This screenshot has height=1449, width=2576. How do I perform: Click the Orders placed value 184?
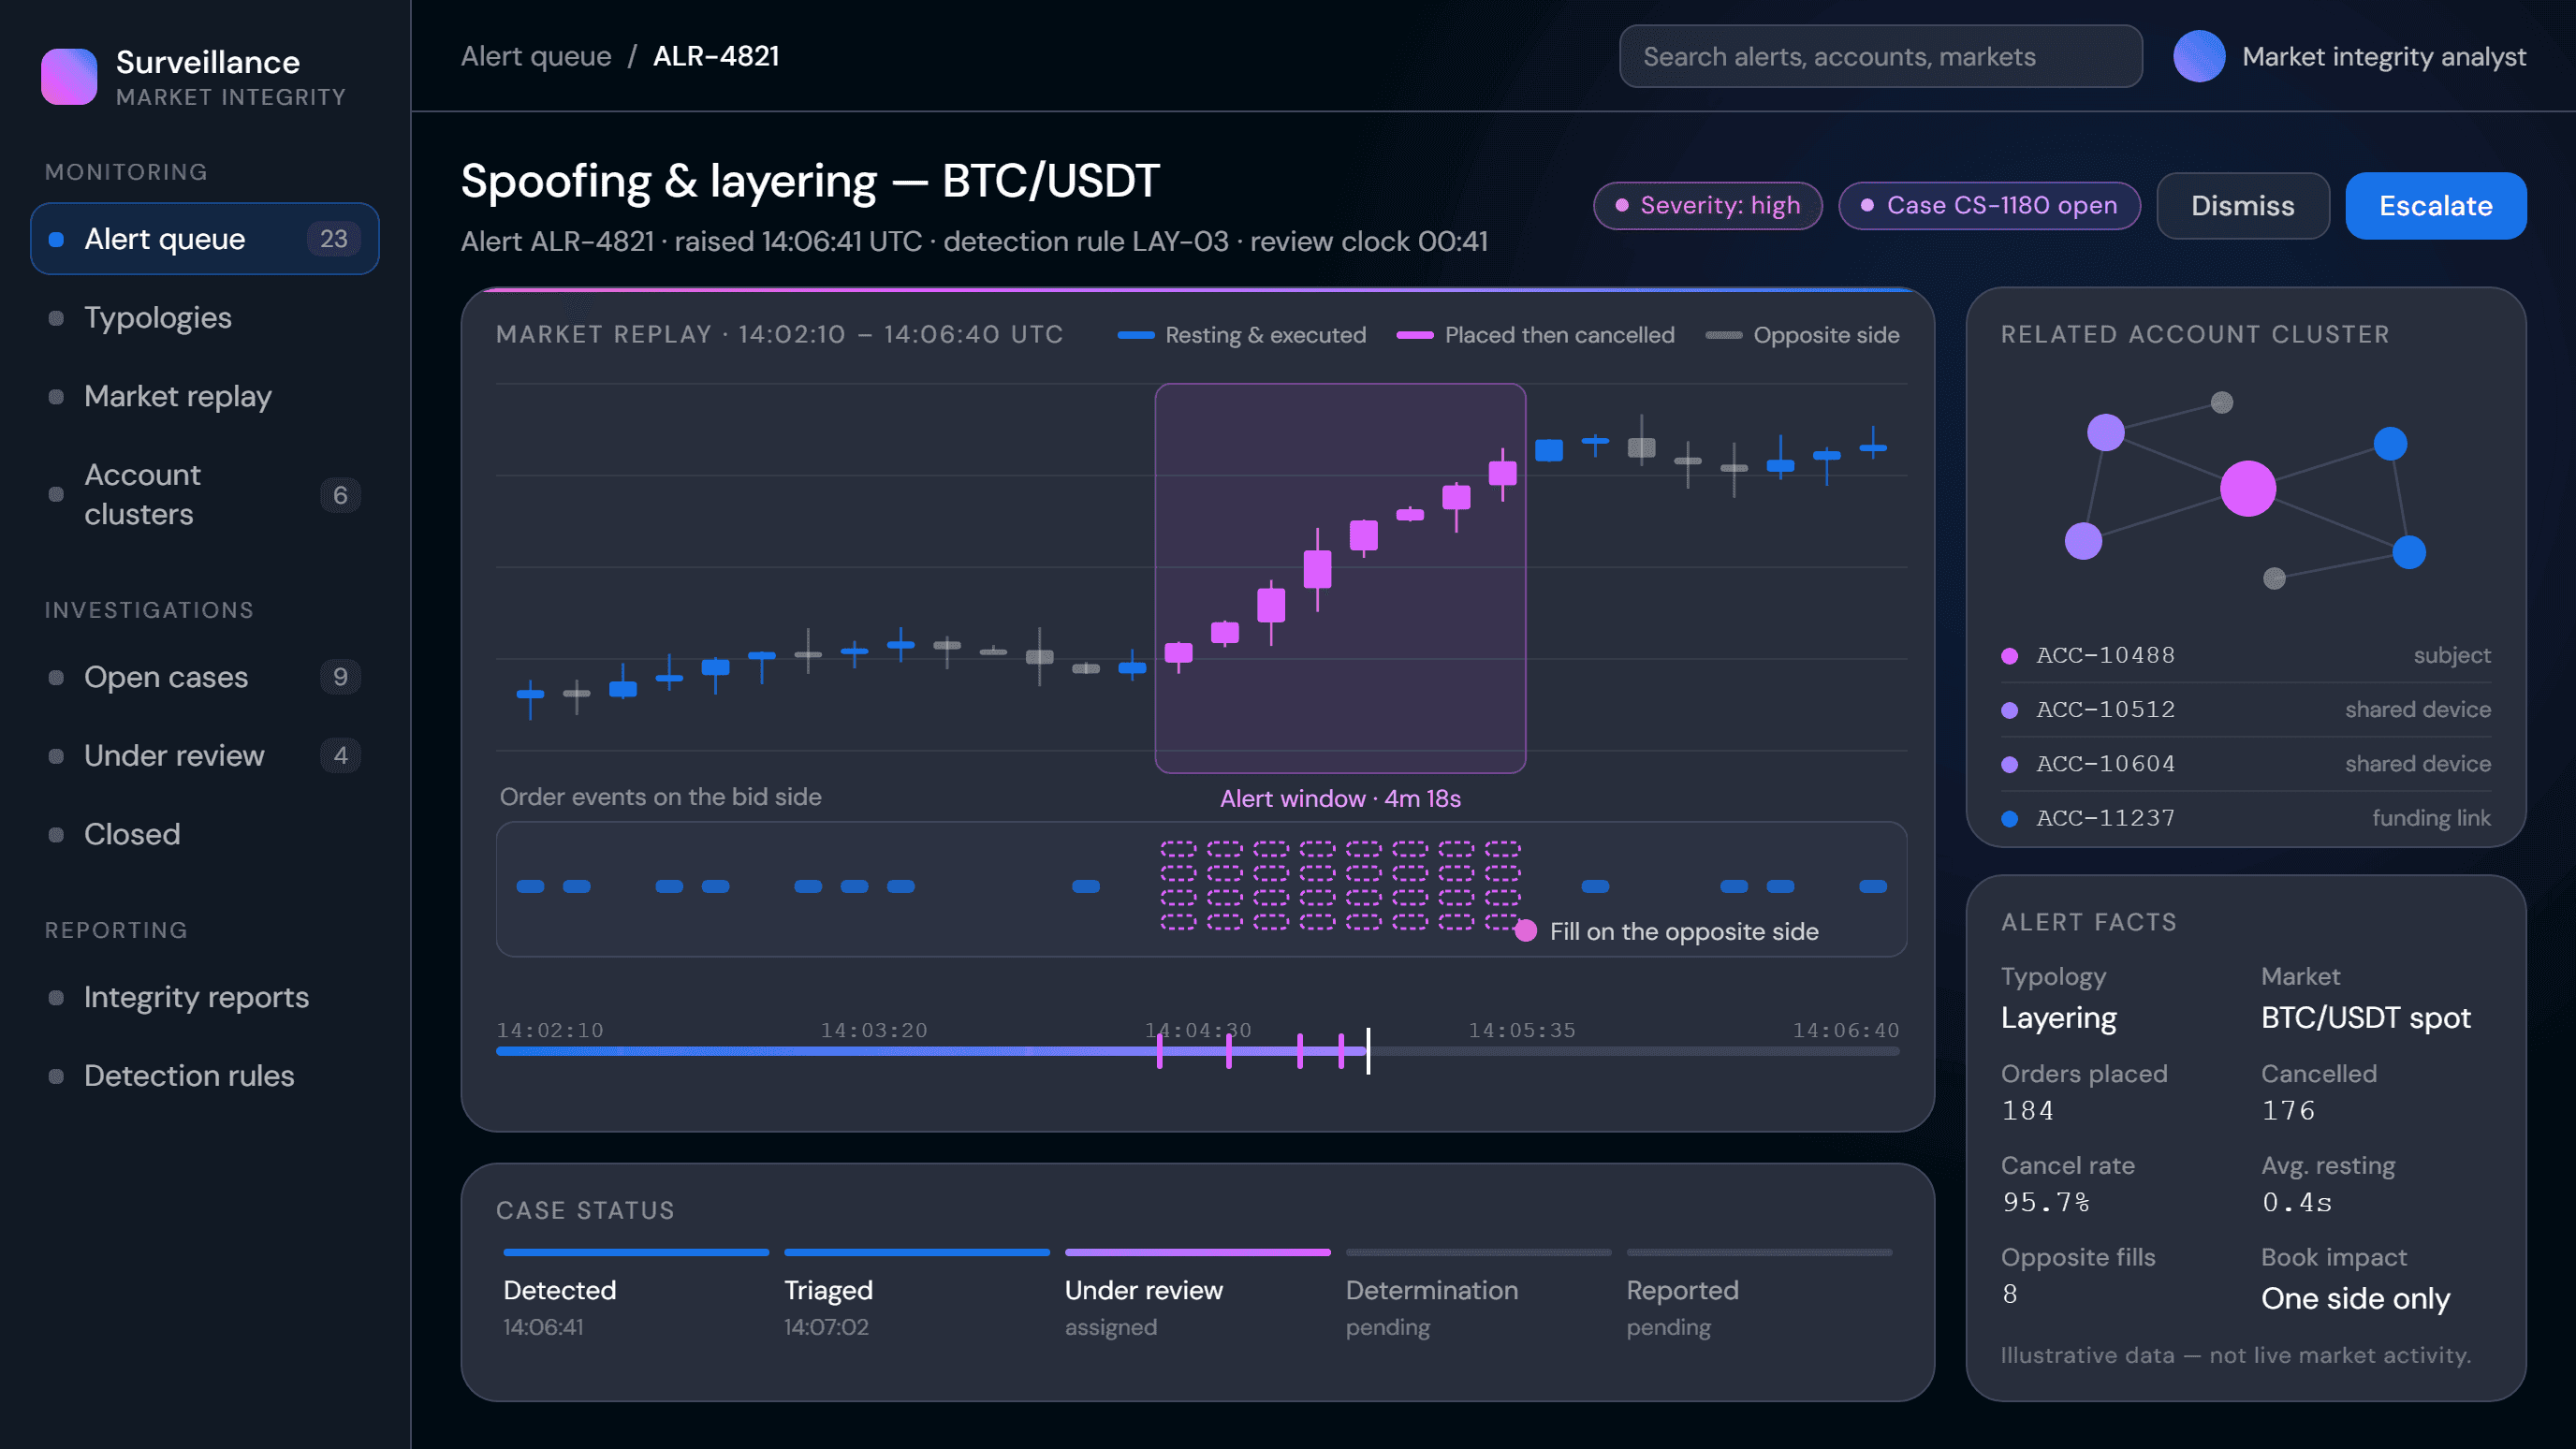point(2028,1111)
